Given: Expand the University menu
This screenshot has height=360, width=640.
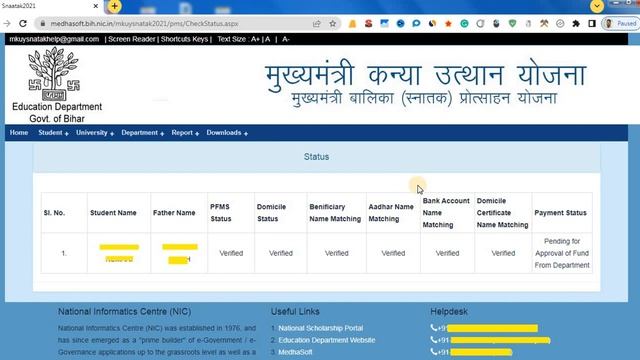Looking at the screenshot, I should coord(95,133).
